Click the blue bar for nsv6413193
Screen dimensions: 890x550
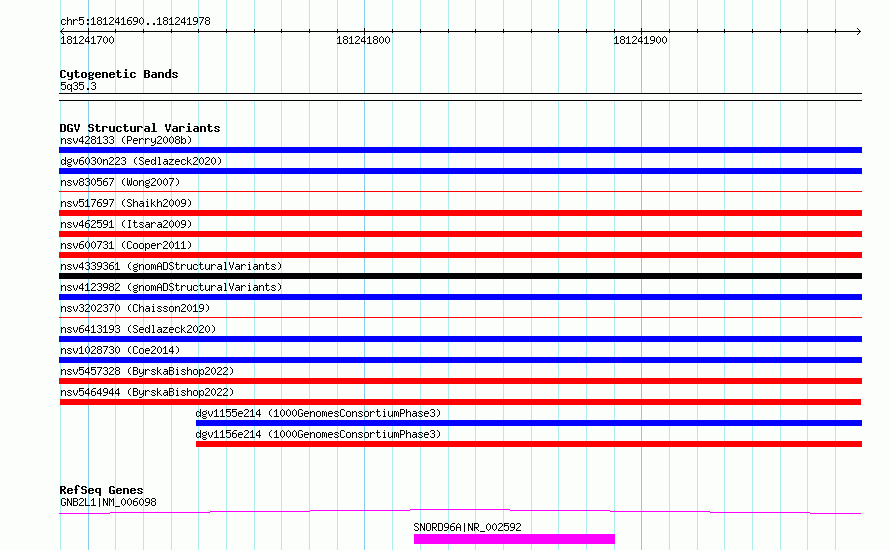tap(460, 339)
